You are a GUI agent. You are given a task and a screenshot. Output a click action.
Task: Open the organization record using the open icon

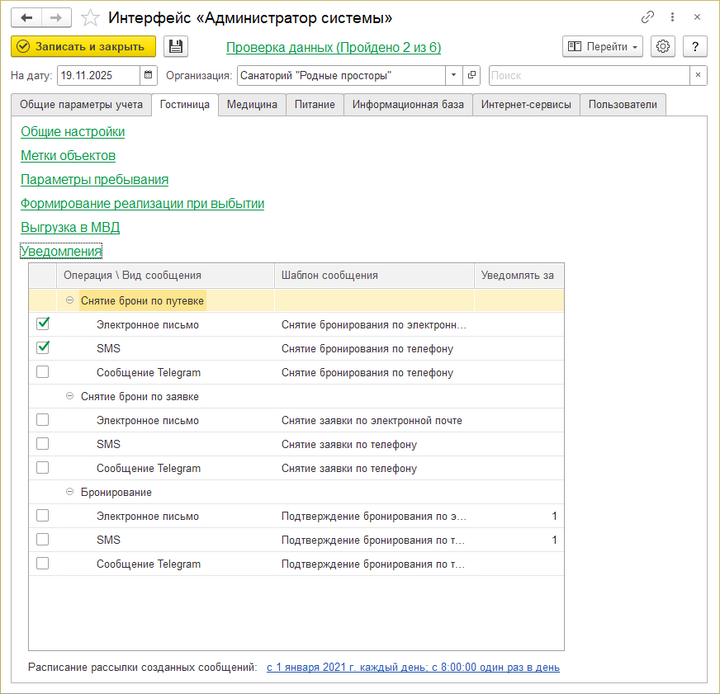[x=473, y=75]
